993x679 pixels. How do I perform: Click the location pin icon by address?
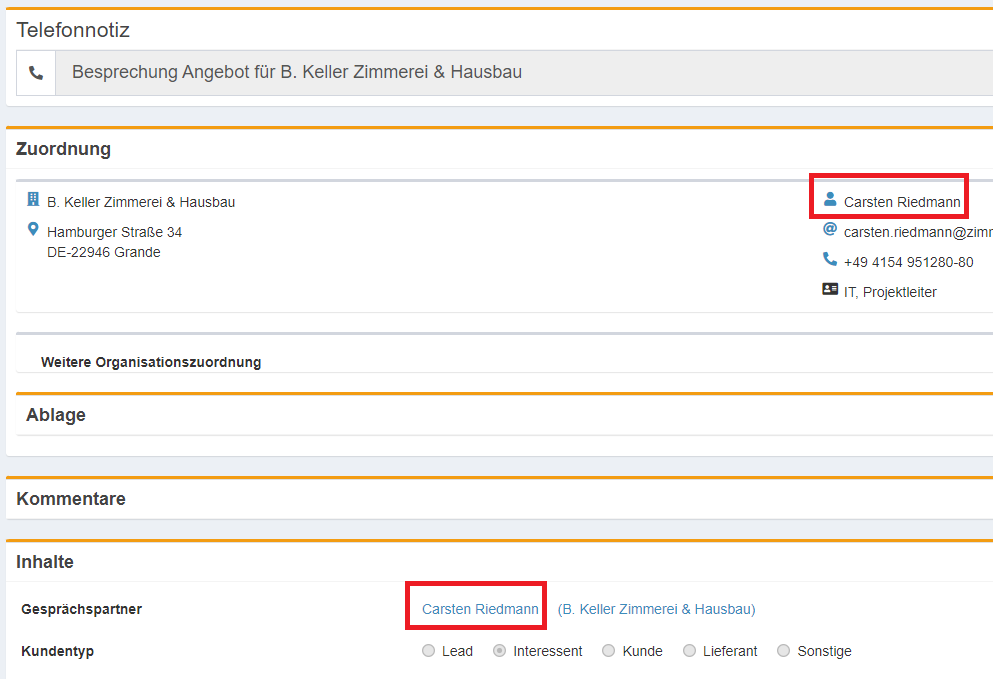(x=33, y=230)
